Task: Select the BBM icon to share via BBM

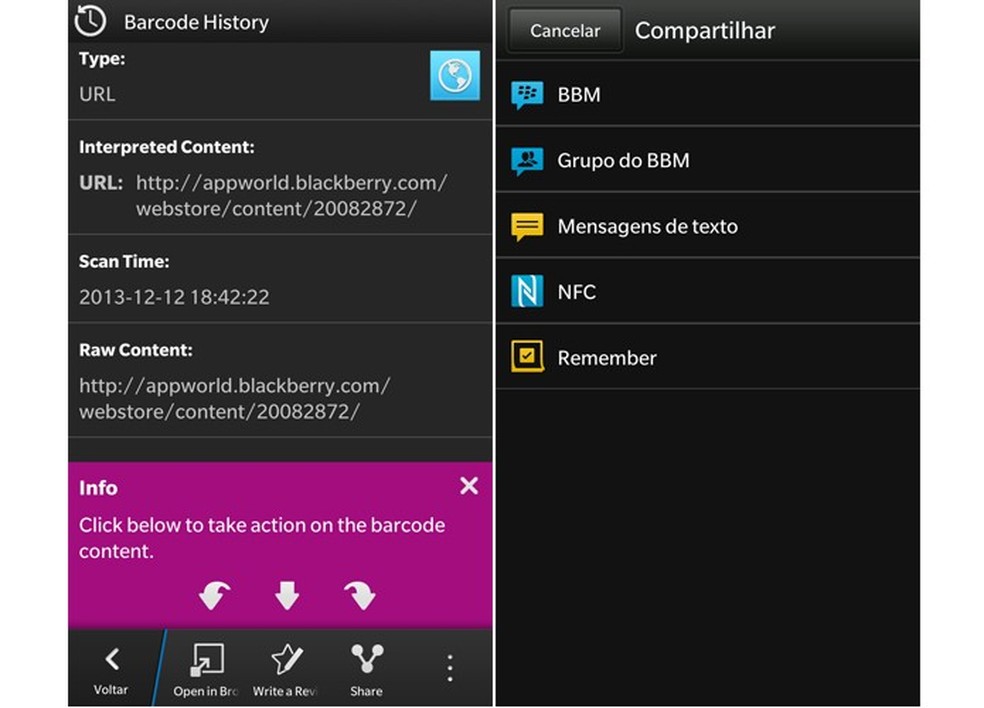Action: 525,94
